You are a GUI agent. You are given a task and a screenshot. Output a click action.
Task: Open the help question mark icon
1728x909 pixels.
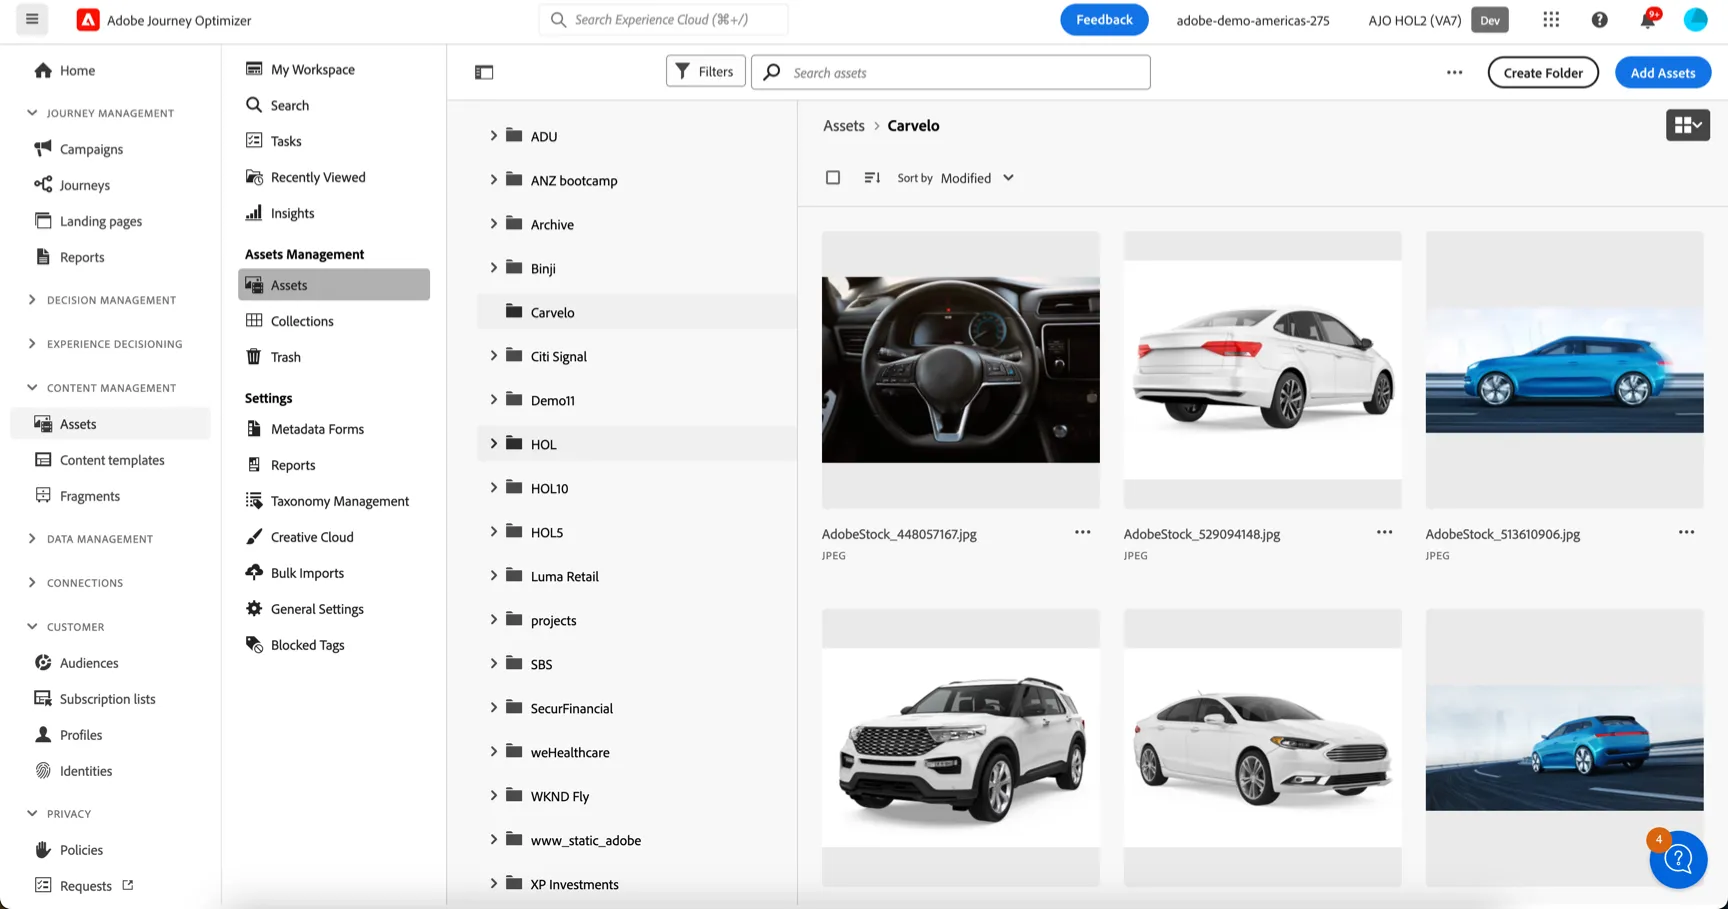(x=1599, y=19)
